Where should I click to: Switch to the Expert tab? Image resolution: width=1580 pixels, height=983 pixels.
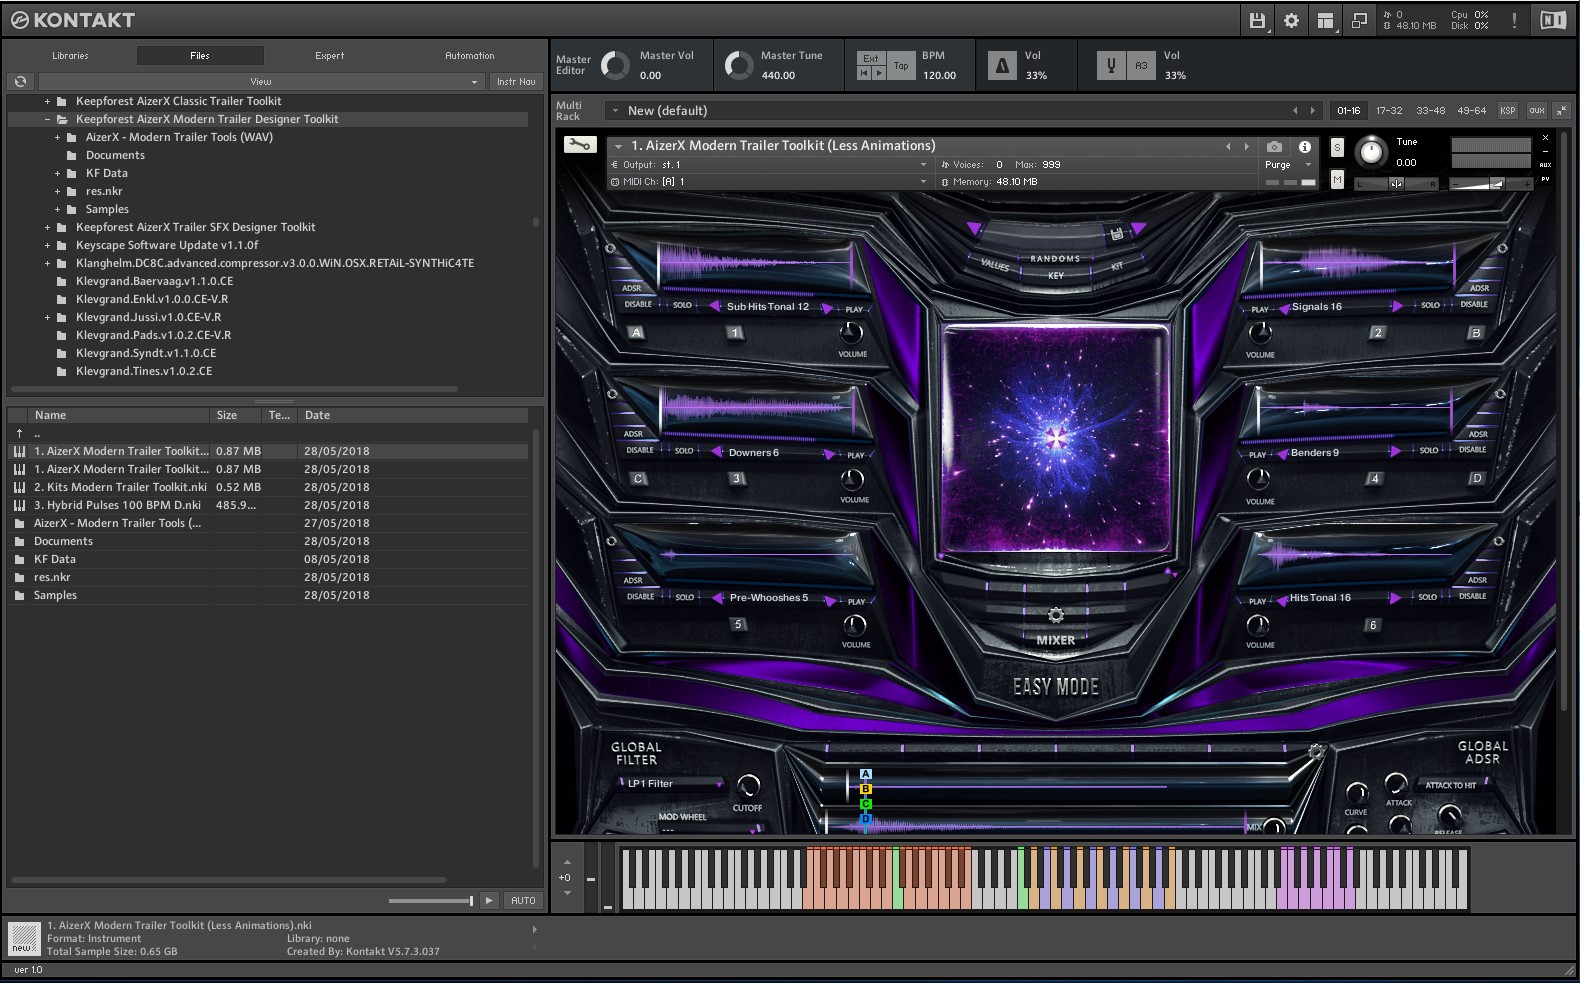tap(329, 56)
